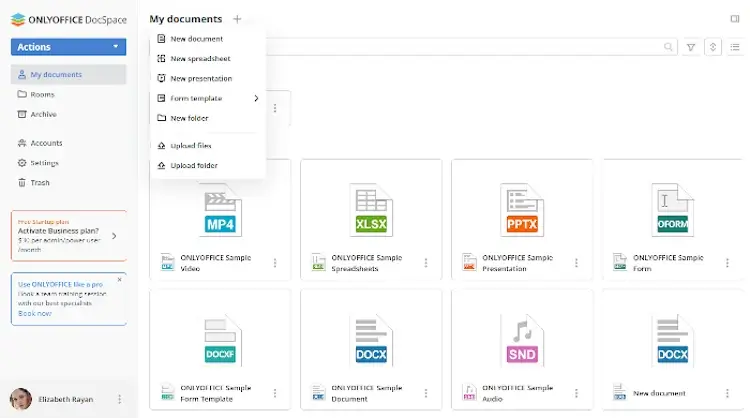Open the PPTX Sample Presentation thumbnail
This screenshot has height=418, width=750.
522,210
